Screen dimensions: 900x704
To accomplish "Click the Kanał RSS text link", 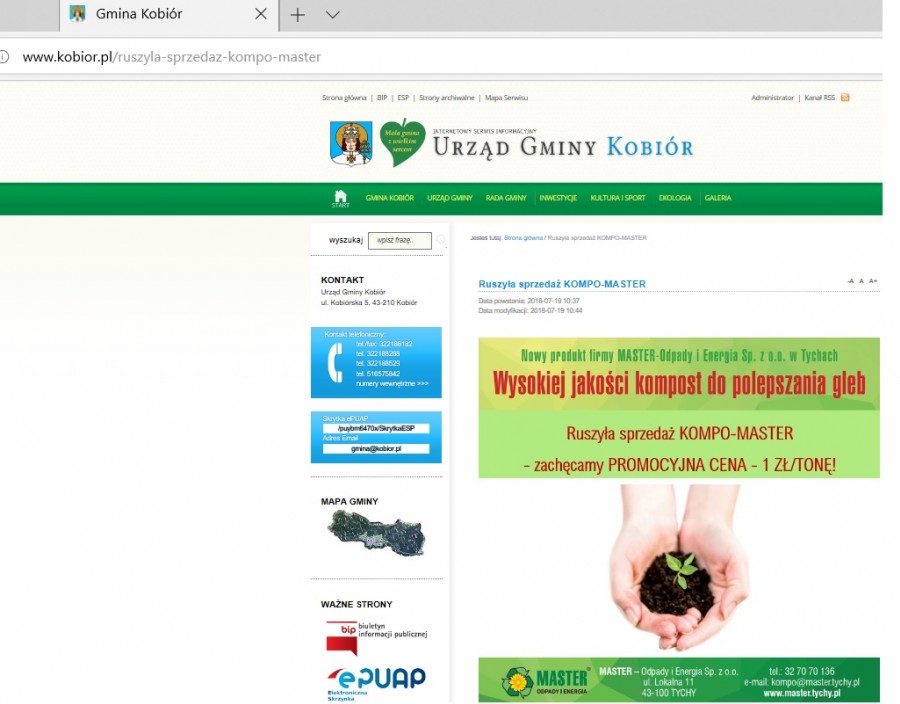I will coord(819,98).
